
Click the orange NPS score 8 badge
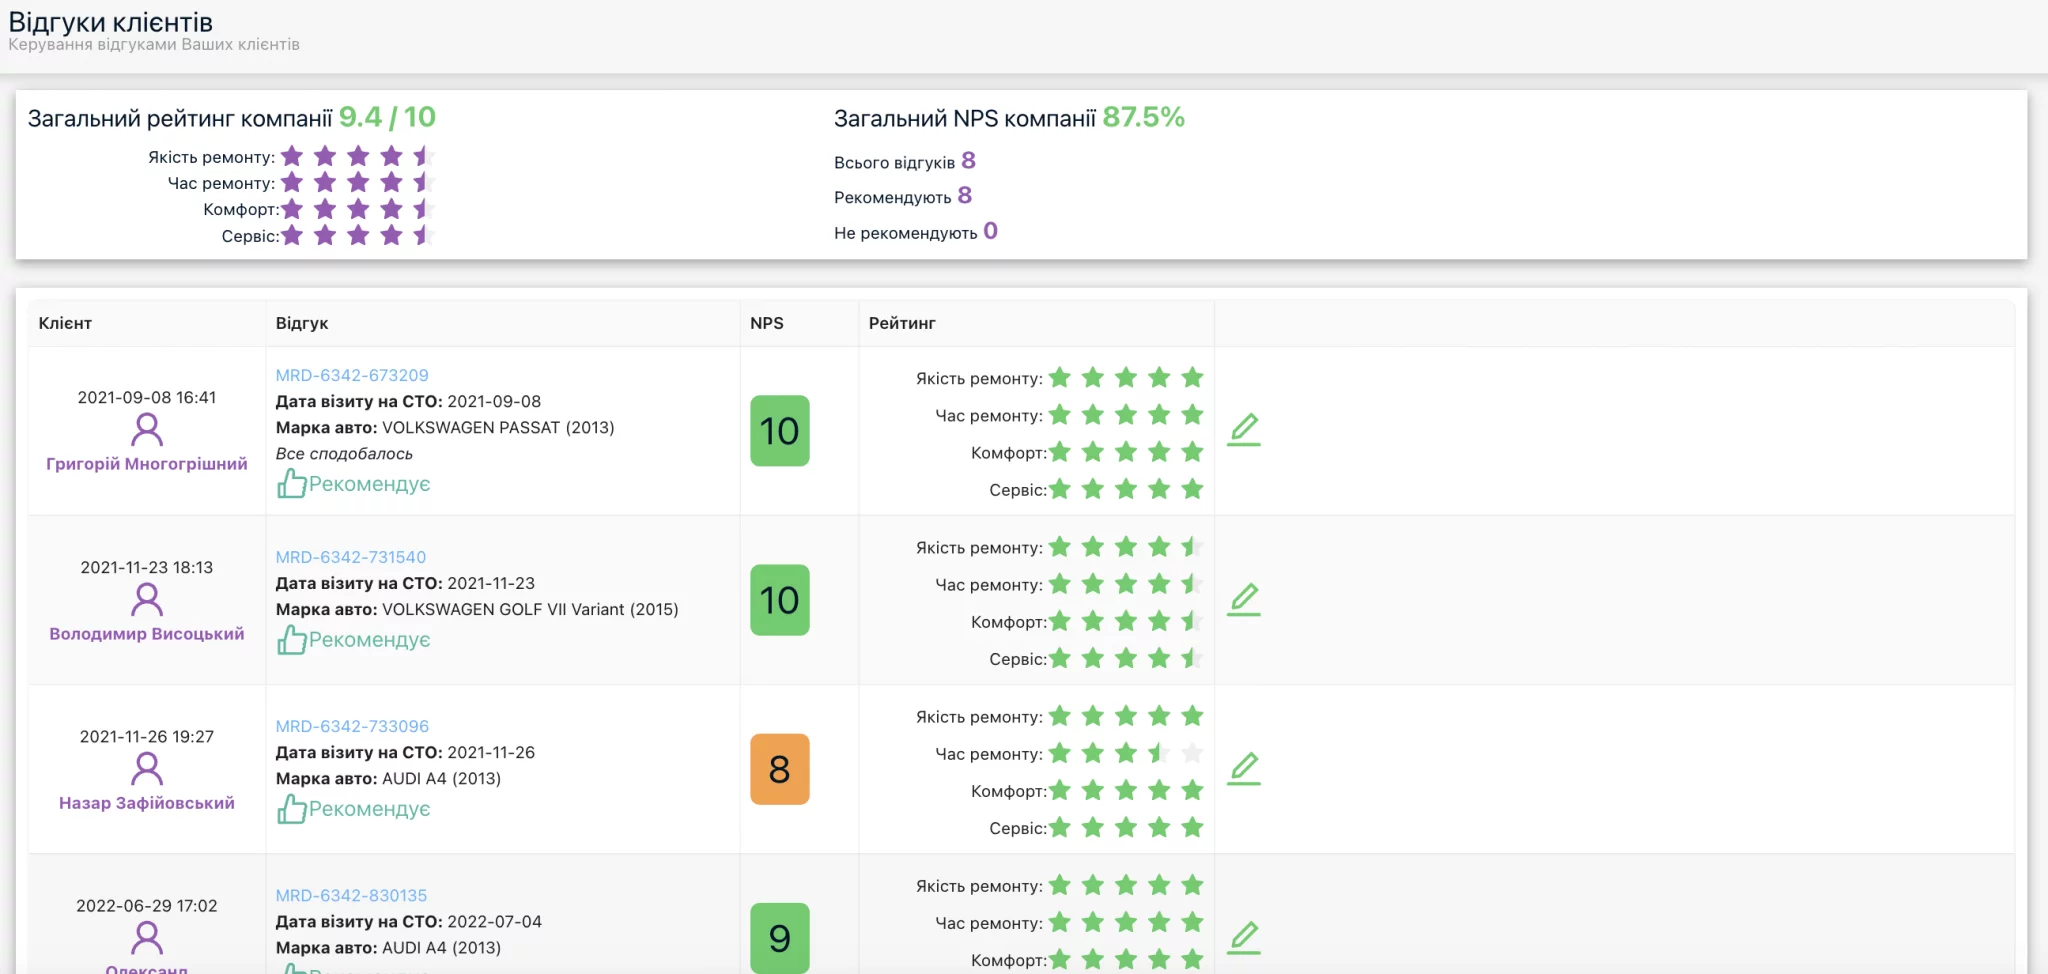coord(780,769)
